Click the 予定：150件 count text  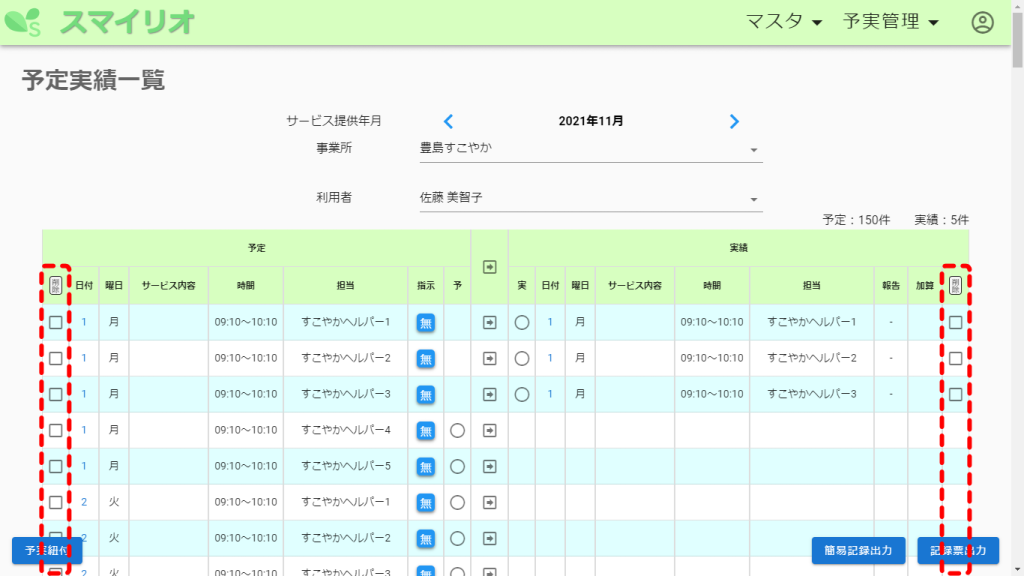[856, 220]
